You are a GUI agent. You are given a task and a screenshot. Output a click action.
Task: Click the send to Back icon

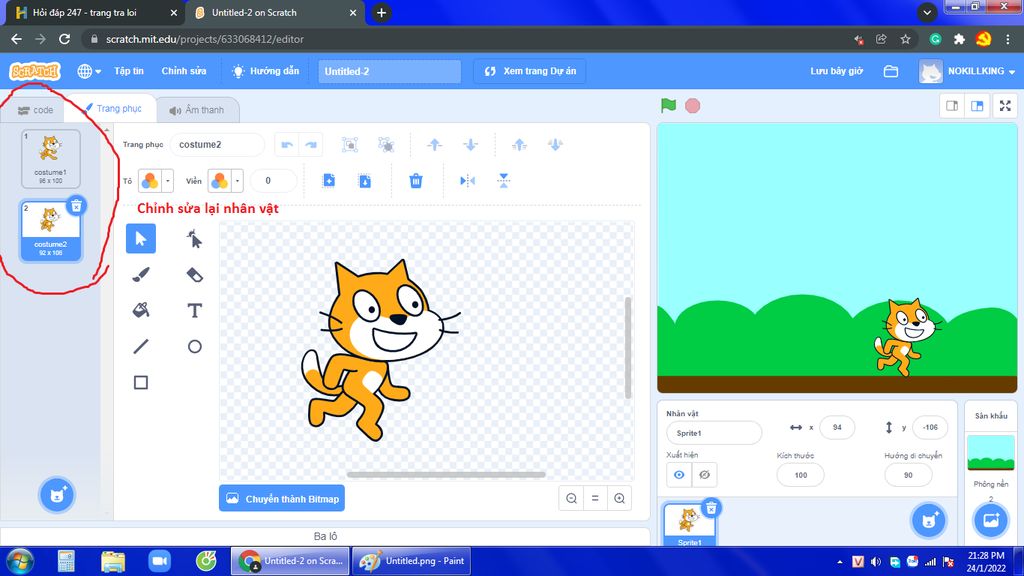click(555, 144)
